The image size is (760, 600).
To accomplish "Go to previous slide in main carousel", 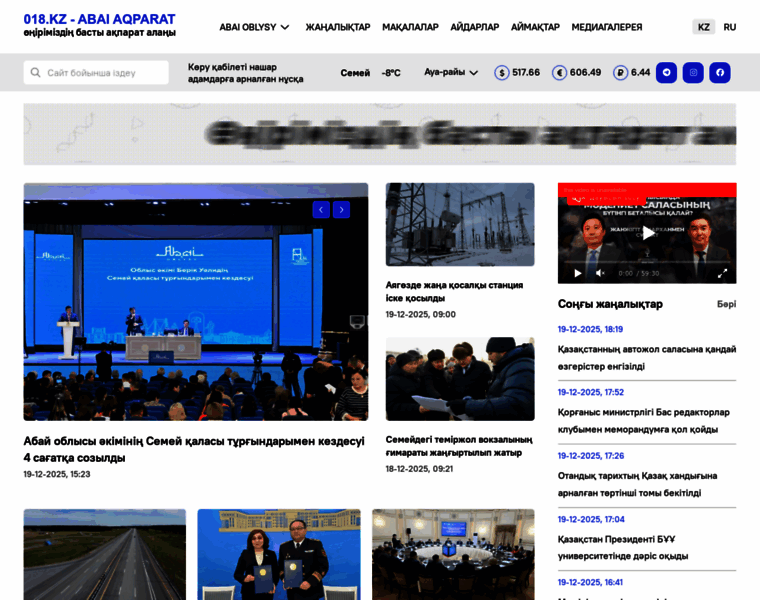I will 321,209.
